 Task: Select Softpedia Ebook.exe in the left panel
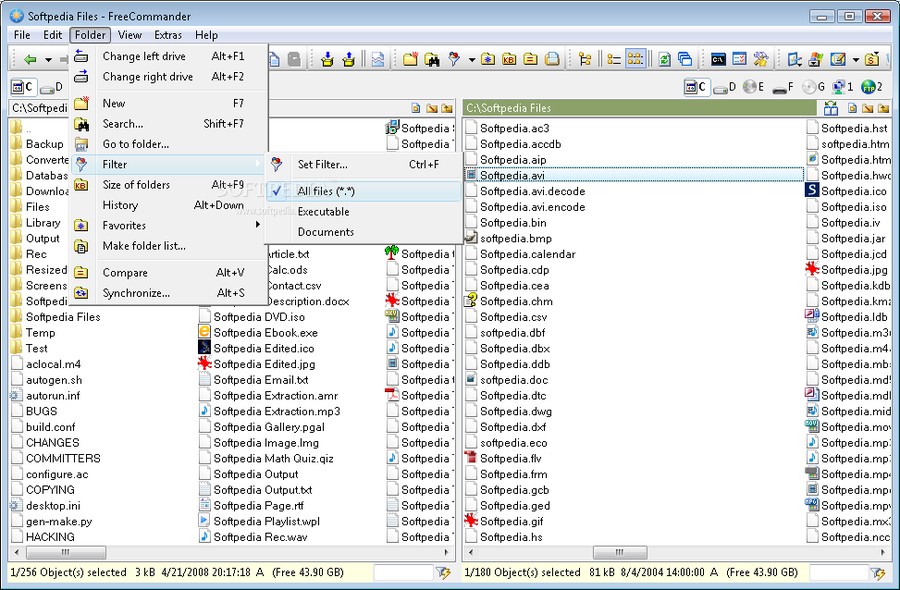[x=258, y=332]
